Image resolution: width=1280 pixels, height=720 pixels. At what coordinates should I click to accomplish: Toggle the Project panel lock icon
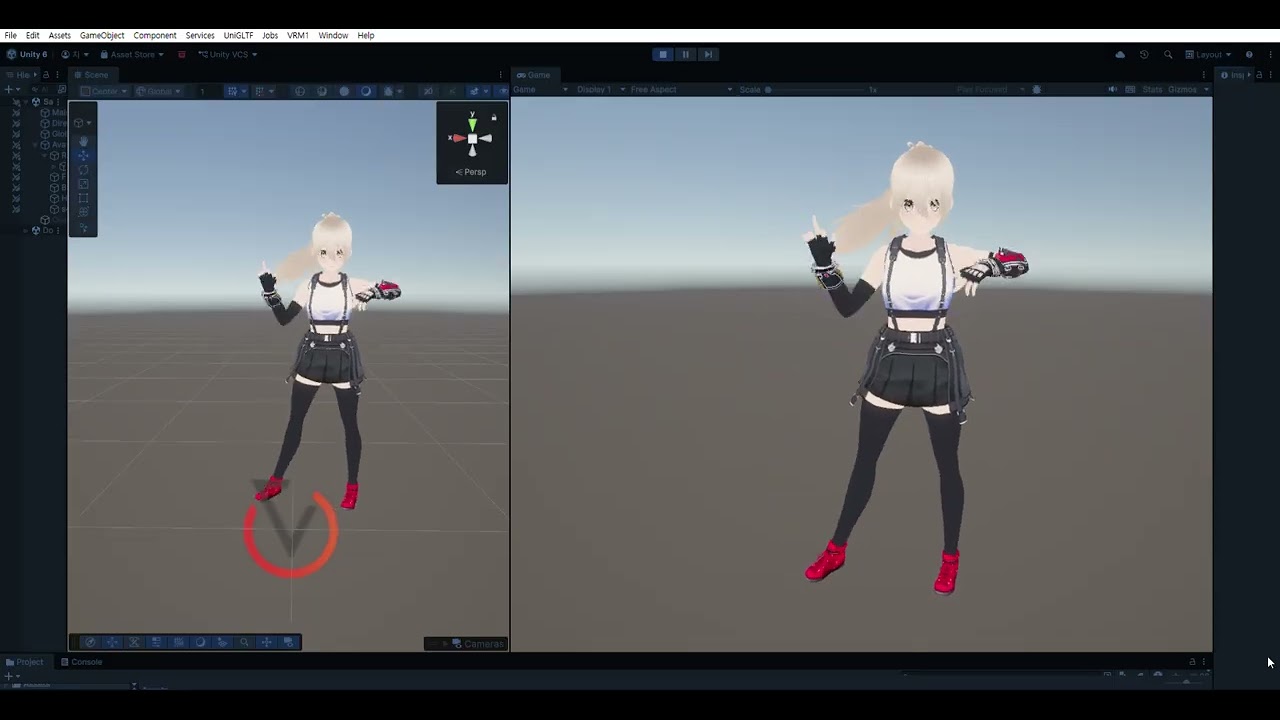pos(1192,662)
